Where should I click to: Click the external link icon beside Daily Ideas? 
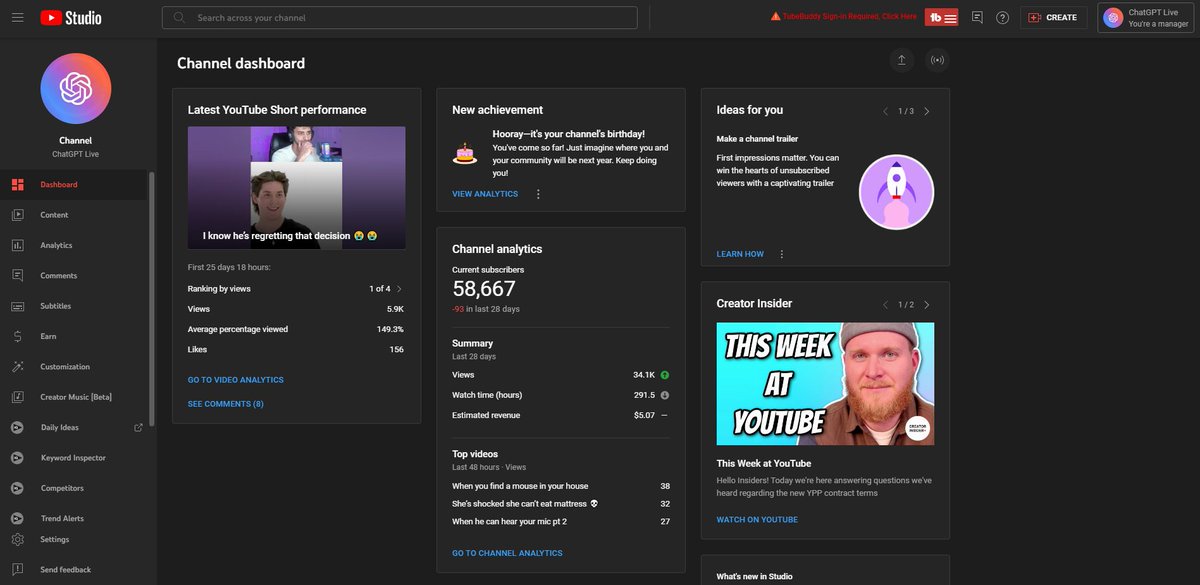pos(138,428)
